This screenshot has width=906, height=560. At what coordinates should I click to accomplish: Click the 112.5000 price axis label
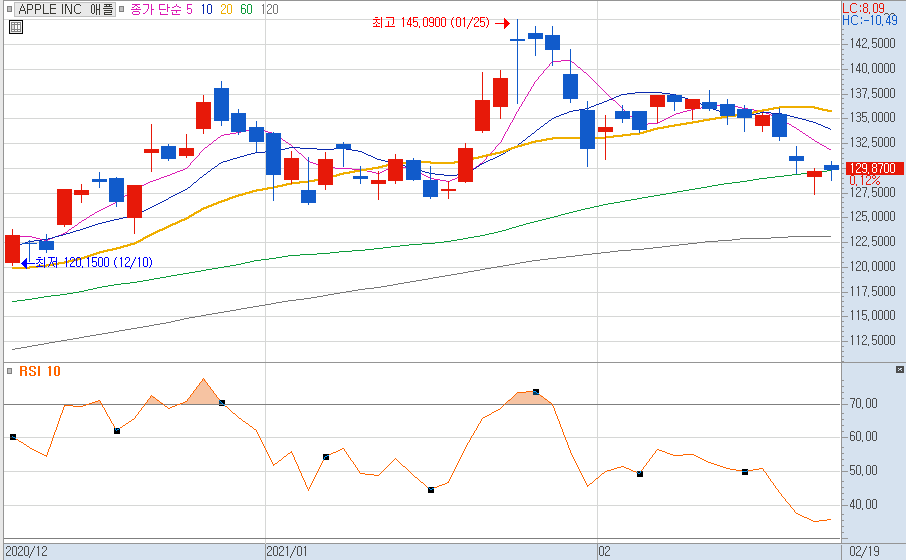[x=872, y=340]
